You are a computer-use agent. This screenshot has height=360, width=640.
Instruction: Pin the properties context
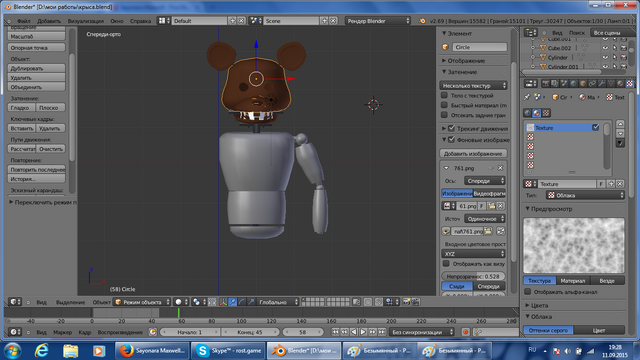point(527,97)
